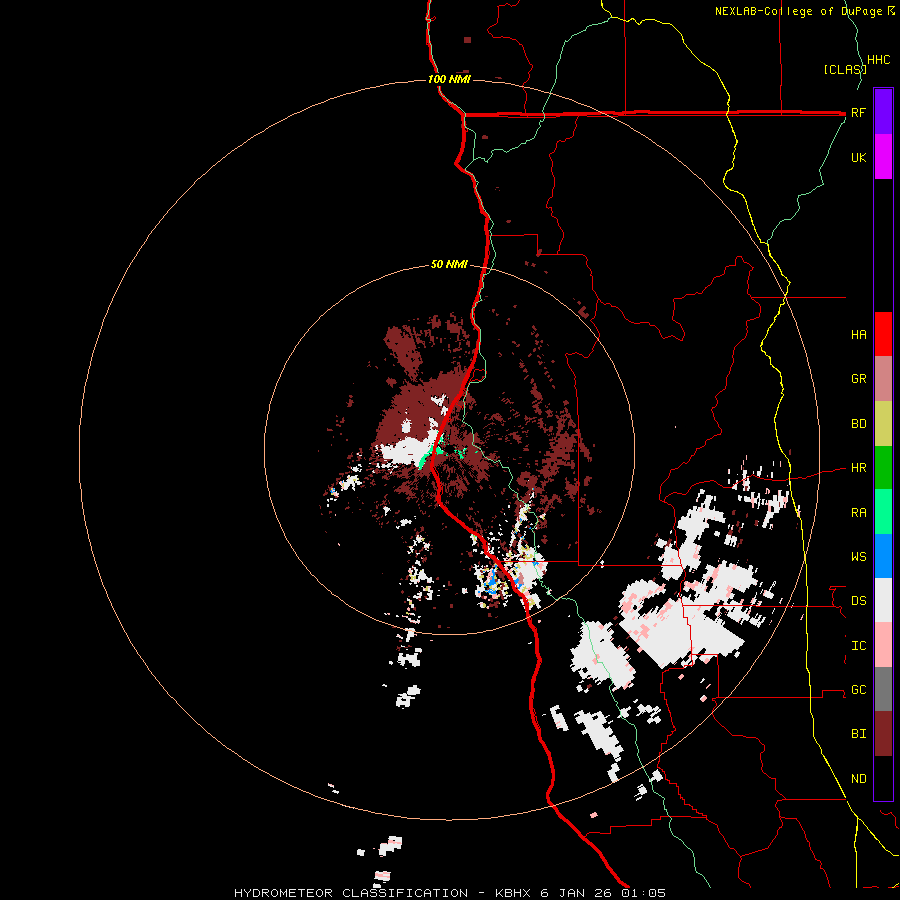Pick the dusty-pink GR legend swatch
The width and height of the screenshot is (900, 900).
pyautogui.click(x=883, y=379)
